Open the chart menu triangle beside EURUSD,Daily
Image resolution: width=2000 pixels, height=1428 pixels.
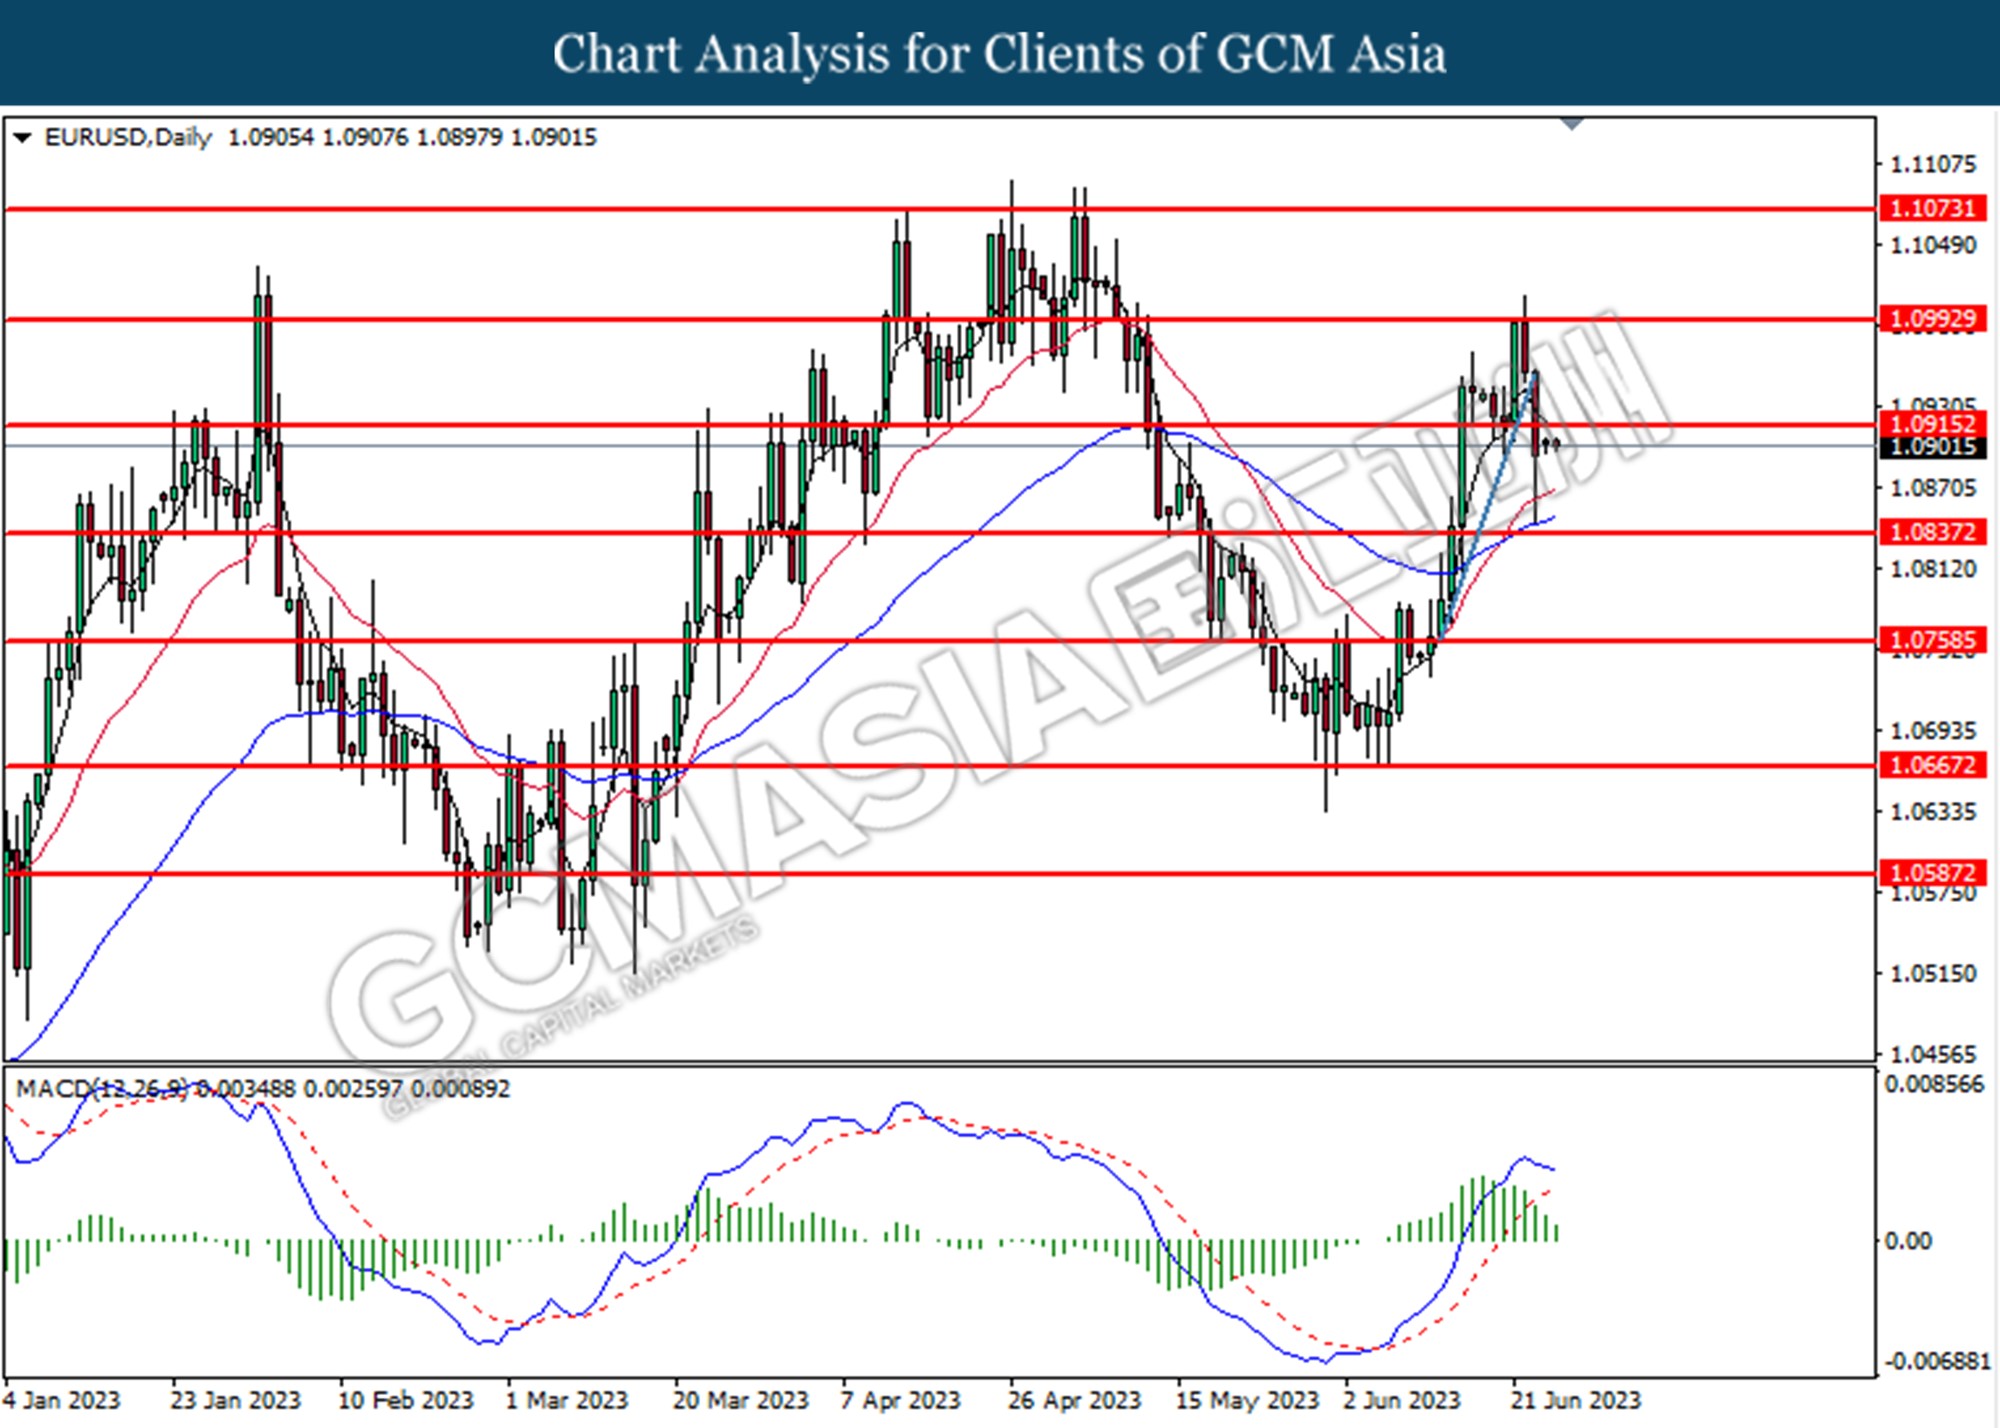pyautogui.click(x=22, y=138)
